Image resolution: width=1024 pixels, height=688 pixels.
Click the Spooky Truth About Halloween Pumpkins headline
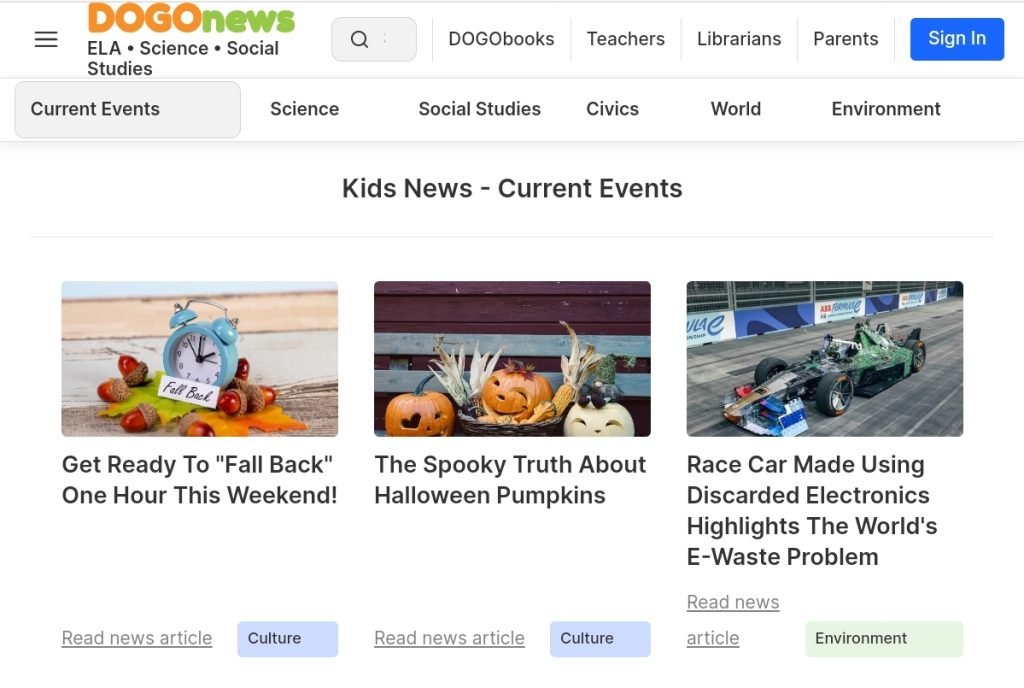tap(510, 480)
